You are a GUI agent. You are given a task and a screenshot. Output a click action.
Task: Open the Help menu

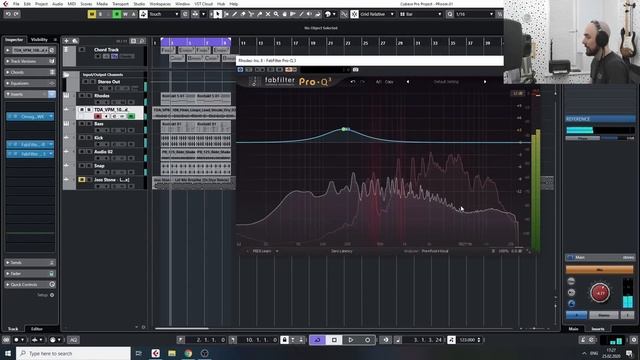pos(233,4)
